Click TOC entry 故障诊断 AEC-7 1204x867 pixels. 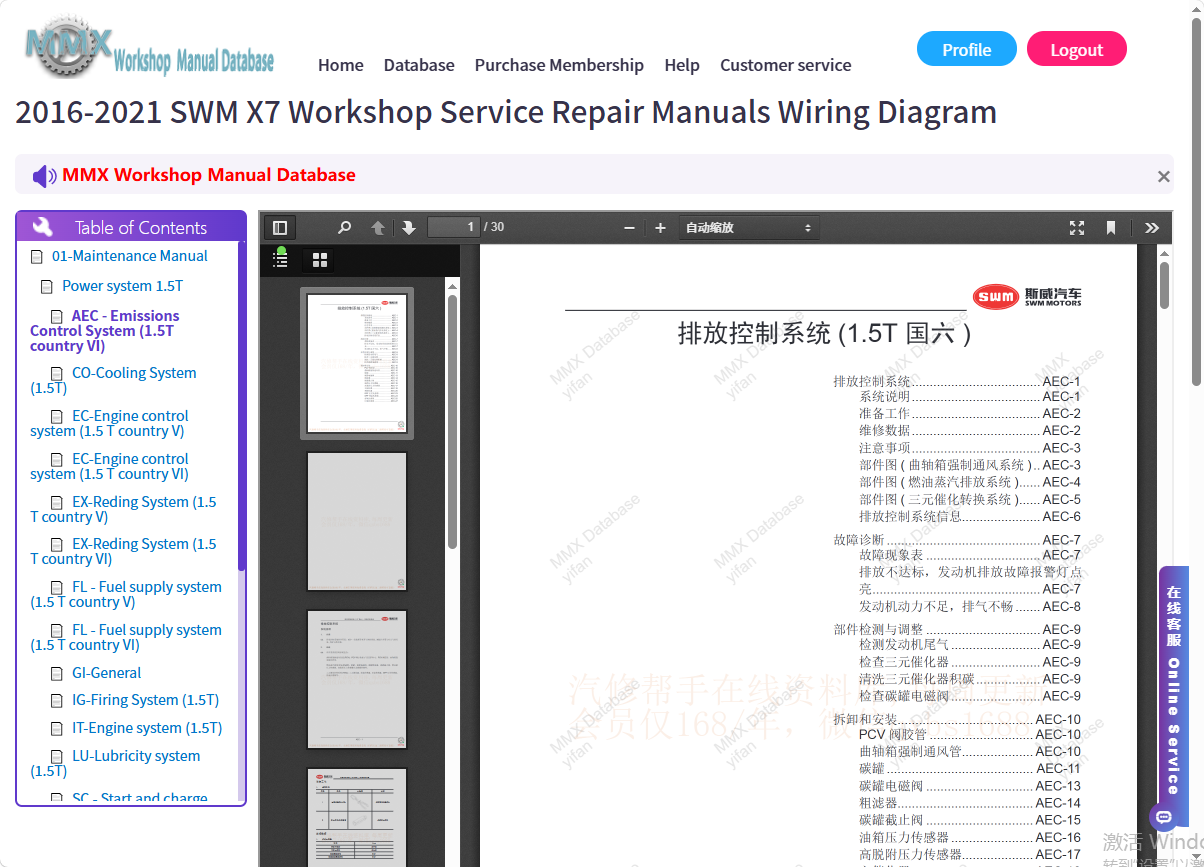pyautogui.click(x=957, y=540)
